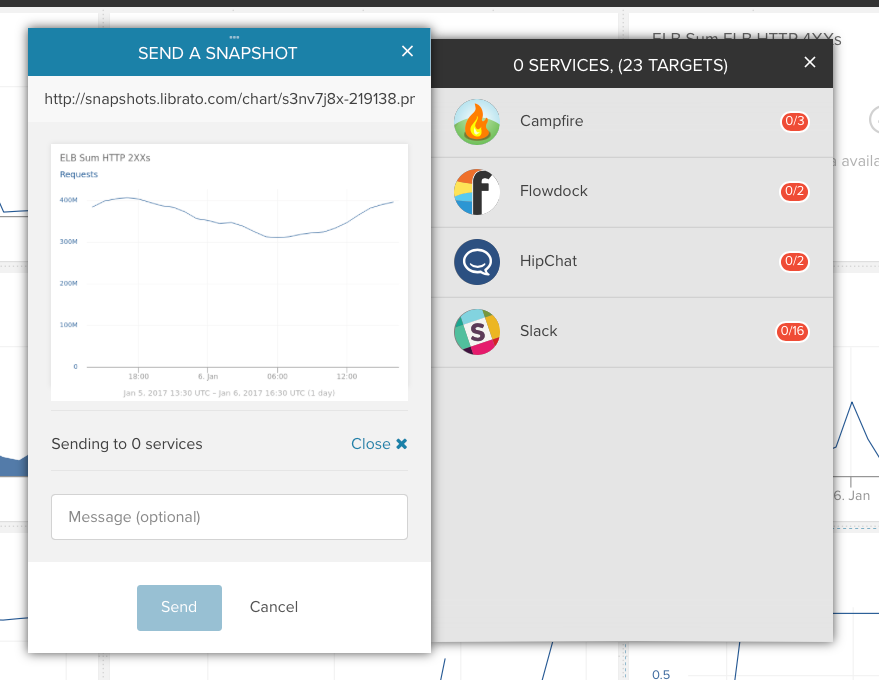
Task: Click the Close services link
Action: [x=371, y=444]
